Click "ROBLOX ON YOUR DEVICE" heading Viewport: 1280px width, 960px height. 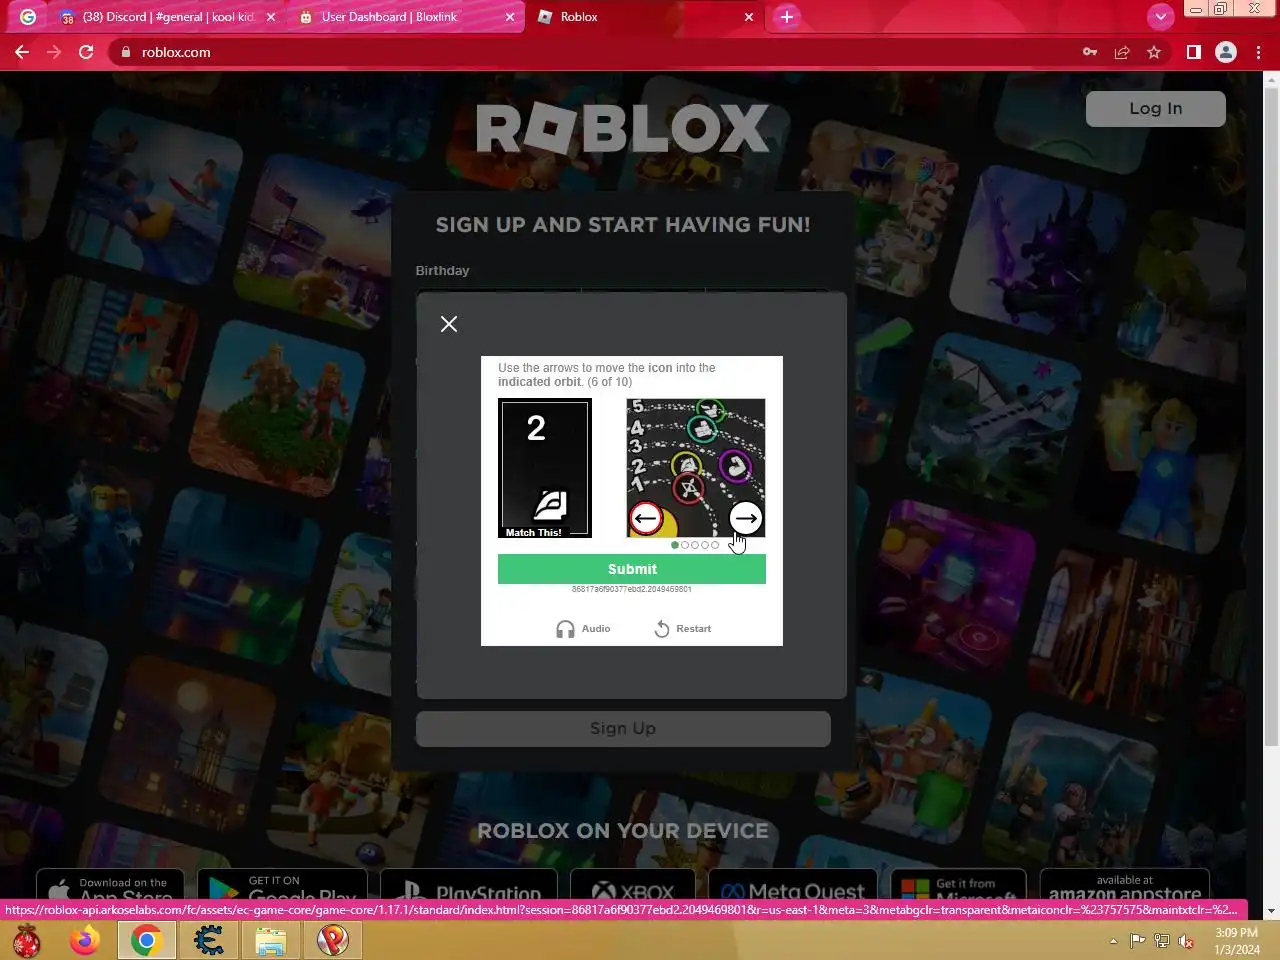click(x=623, y=831)
